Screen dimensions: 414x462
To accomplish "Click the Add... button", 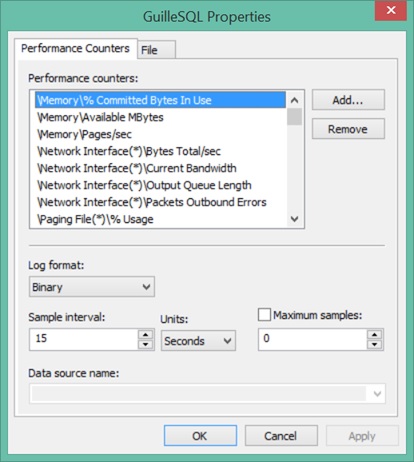I will click(348, 100).
